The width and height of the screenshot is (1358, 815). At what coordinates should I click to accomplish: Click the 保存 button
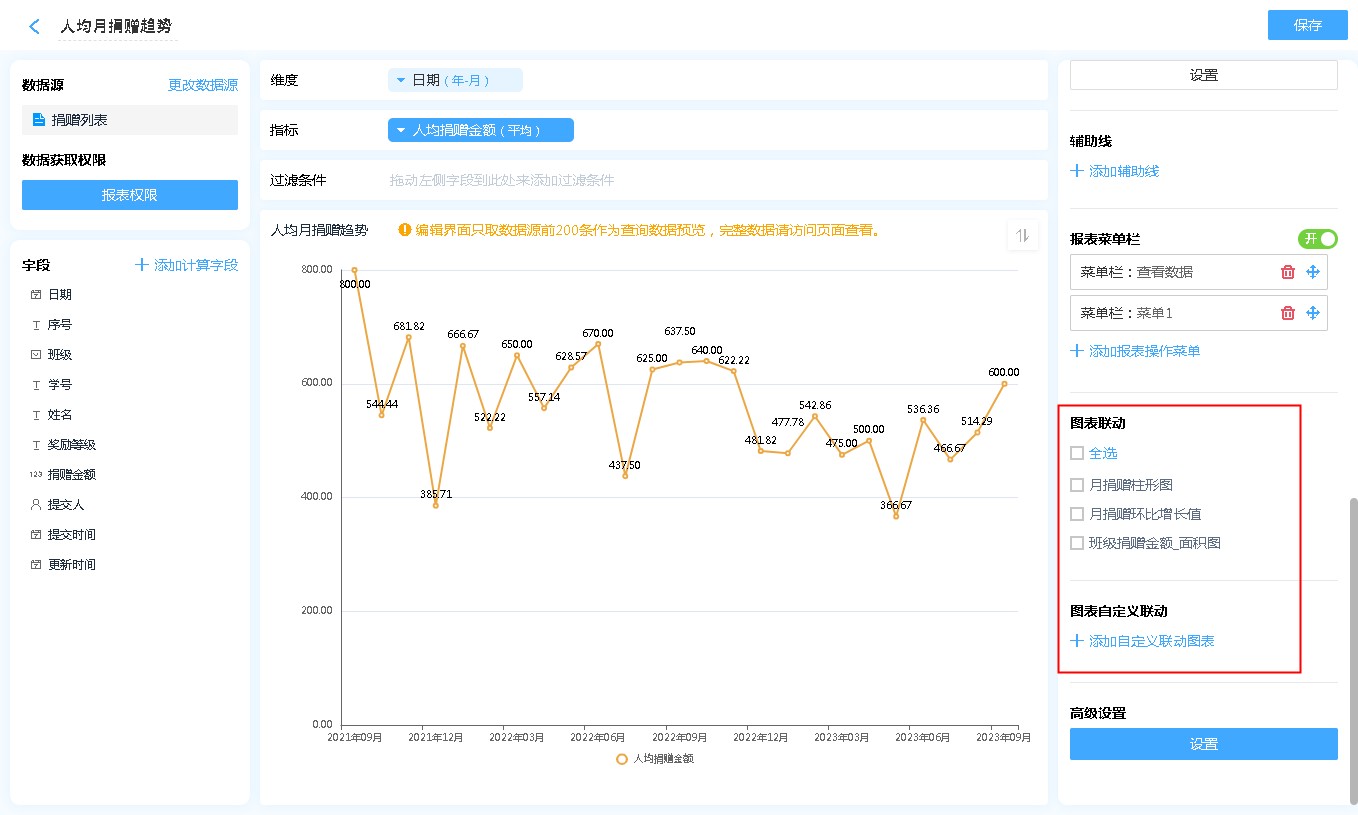coord(1307,25)
